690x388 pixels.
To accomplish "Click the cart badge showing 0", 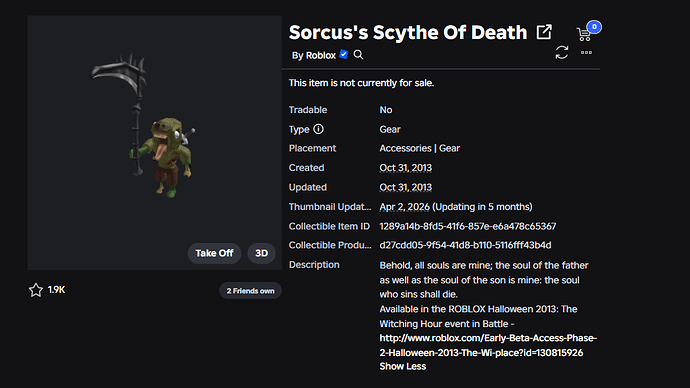I will pyautogui.click(x=594, y=27).
